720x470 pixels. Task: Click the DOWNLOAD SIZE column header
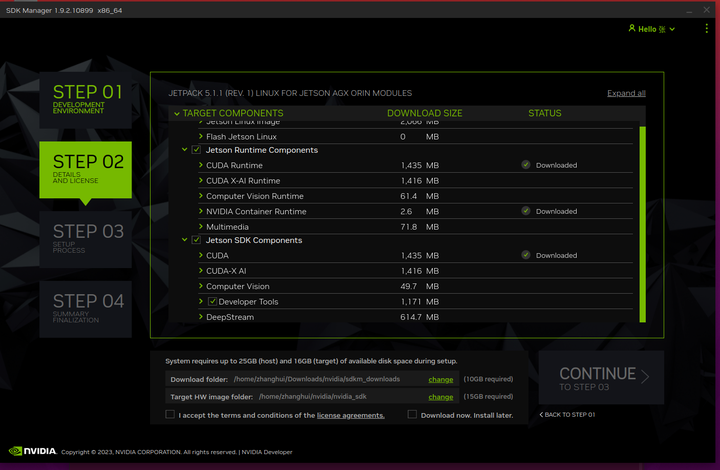(x=424, y=113)
